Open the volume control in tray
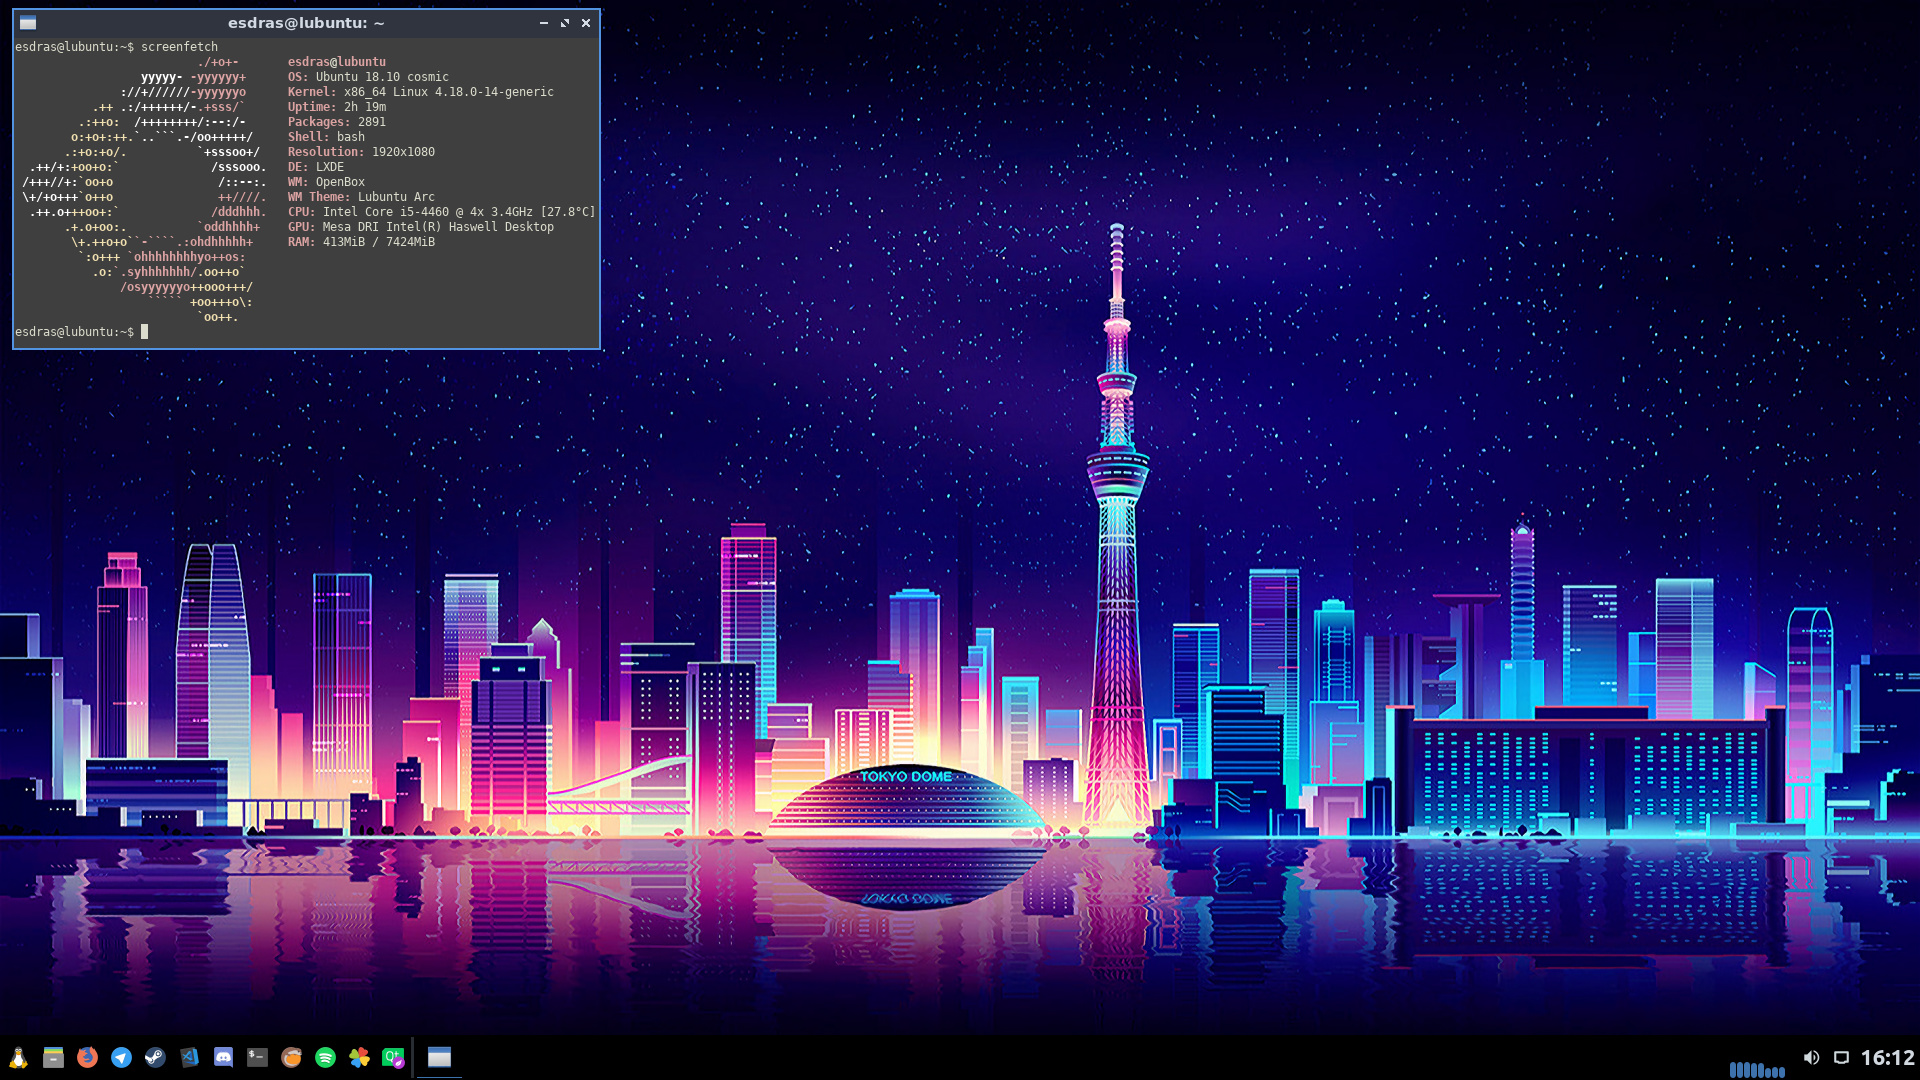The height and width of the screenshot is (1080, 1920). (1811, 1058)
